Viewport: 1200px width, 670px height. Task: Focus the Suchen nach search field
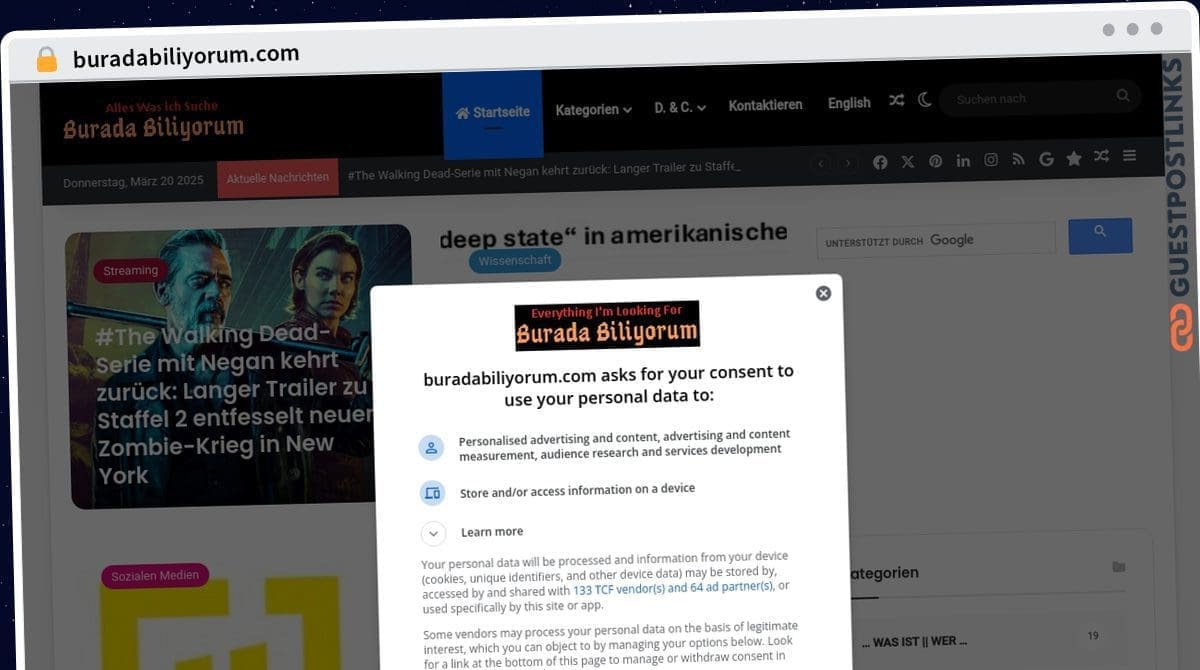click(x=1030, y=98)
